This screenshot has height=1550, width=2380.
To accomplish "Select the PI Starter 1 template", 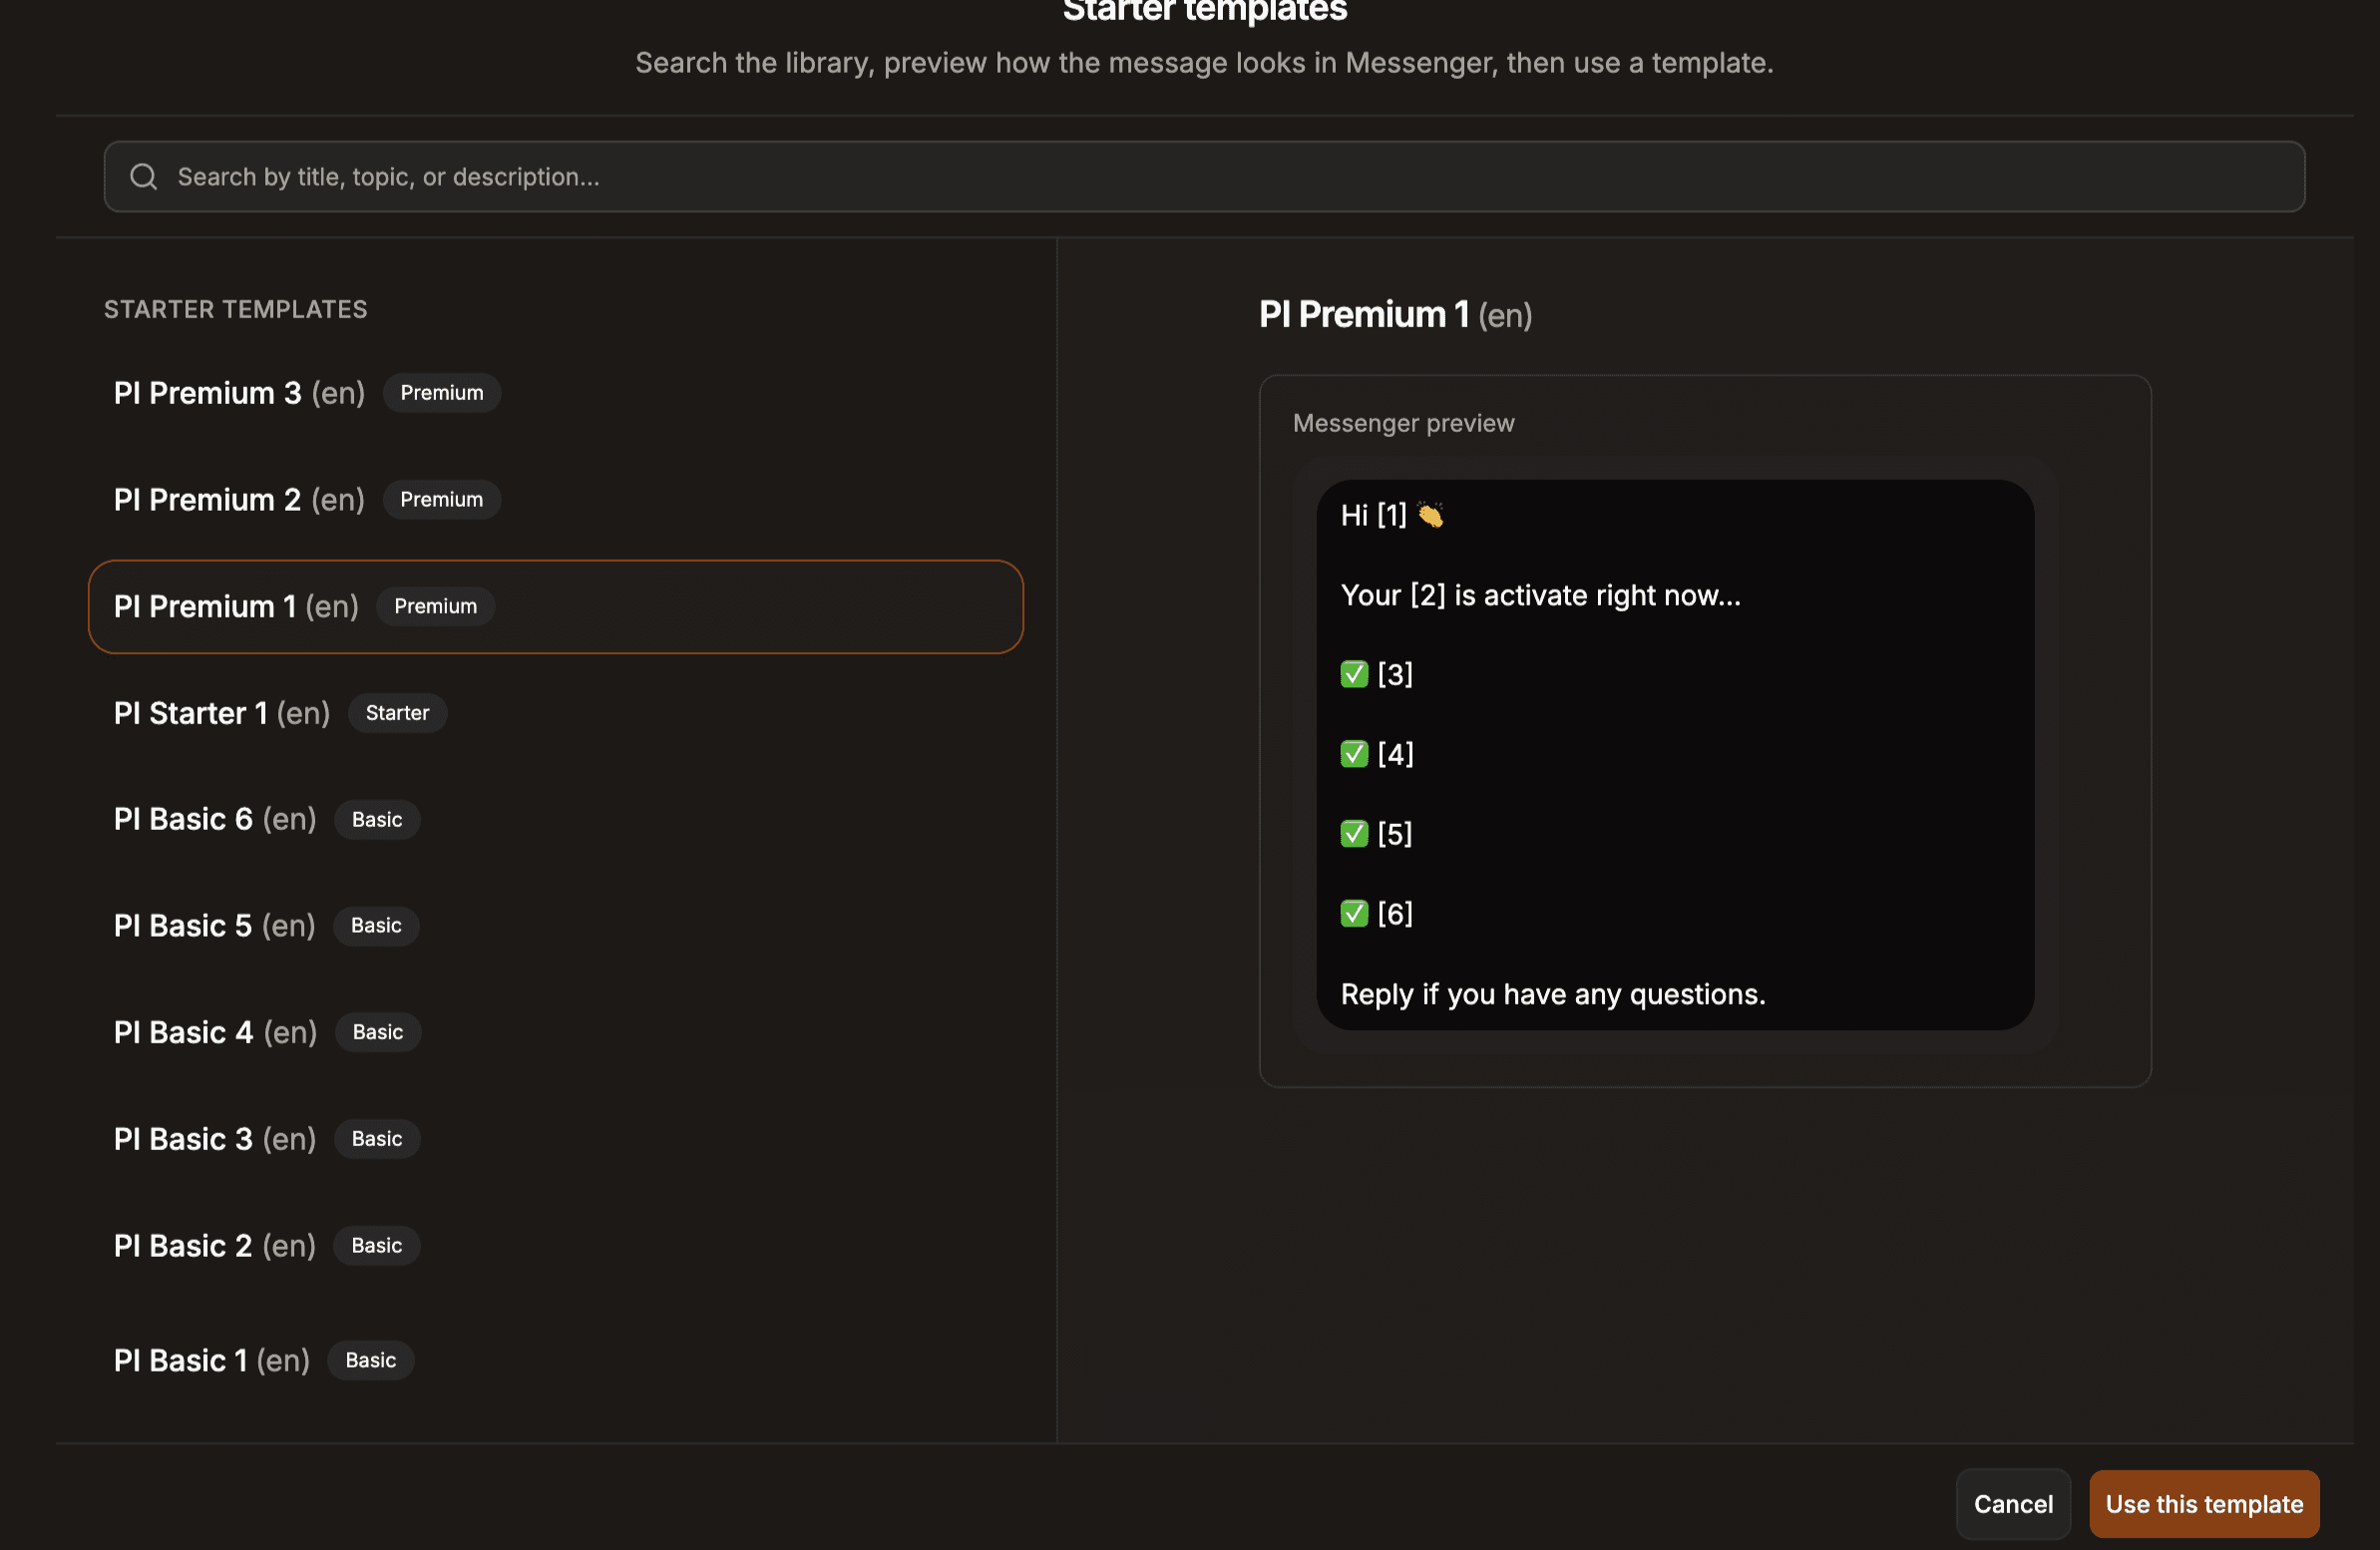I will (556, 713).
